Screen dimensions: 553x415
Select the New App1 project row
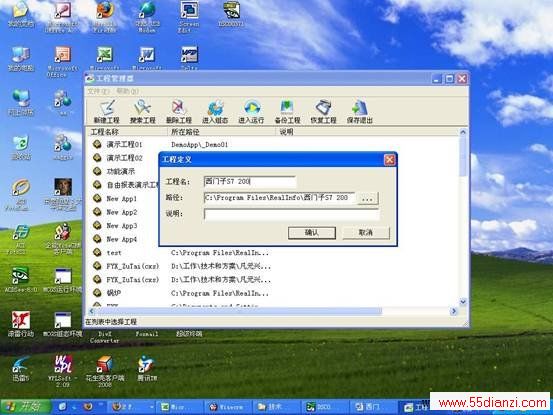[x=121, y=199]
